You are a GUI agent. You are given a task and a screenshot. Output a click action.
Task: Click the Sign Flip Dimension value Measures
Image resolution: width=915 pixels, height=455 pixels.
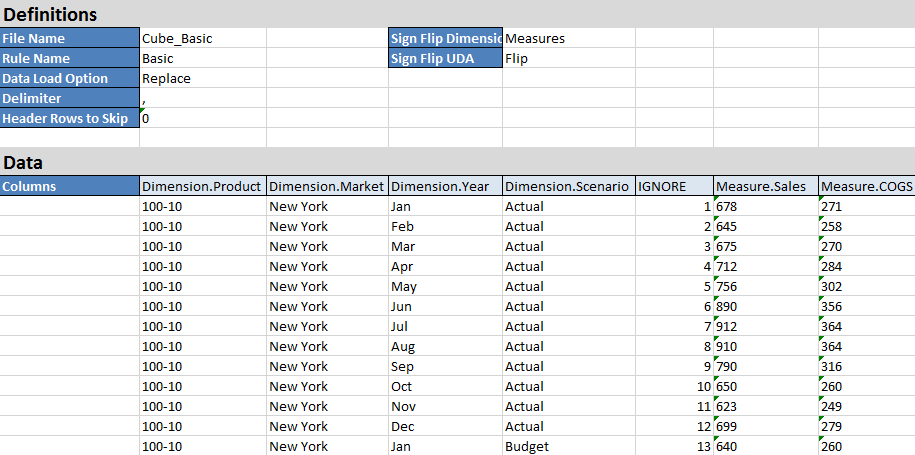(568, 38)
